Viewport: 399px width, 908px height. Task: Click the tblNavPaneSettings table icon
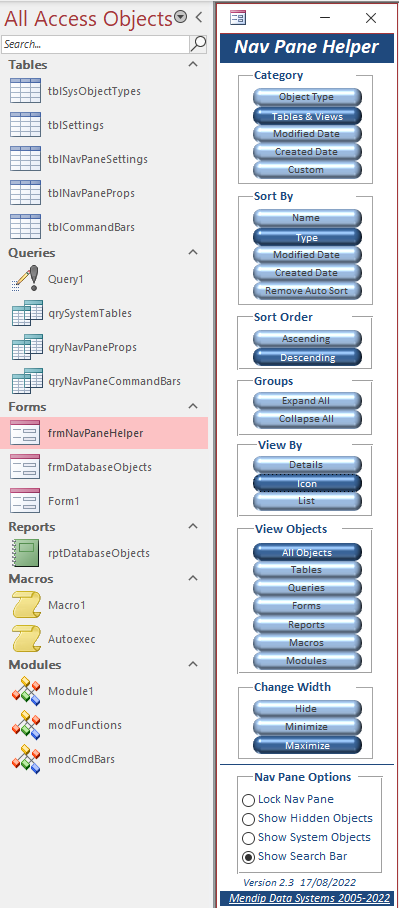click(x=25, y=159)
